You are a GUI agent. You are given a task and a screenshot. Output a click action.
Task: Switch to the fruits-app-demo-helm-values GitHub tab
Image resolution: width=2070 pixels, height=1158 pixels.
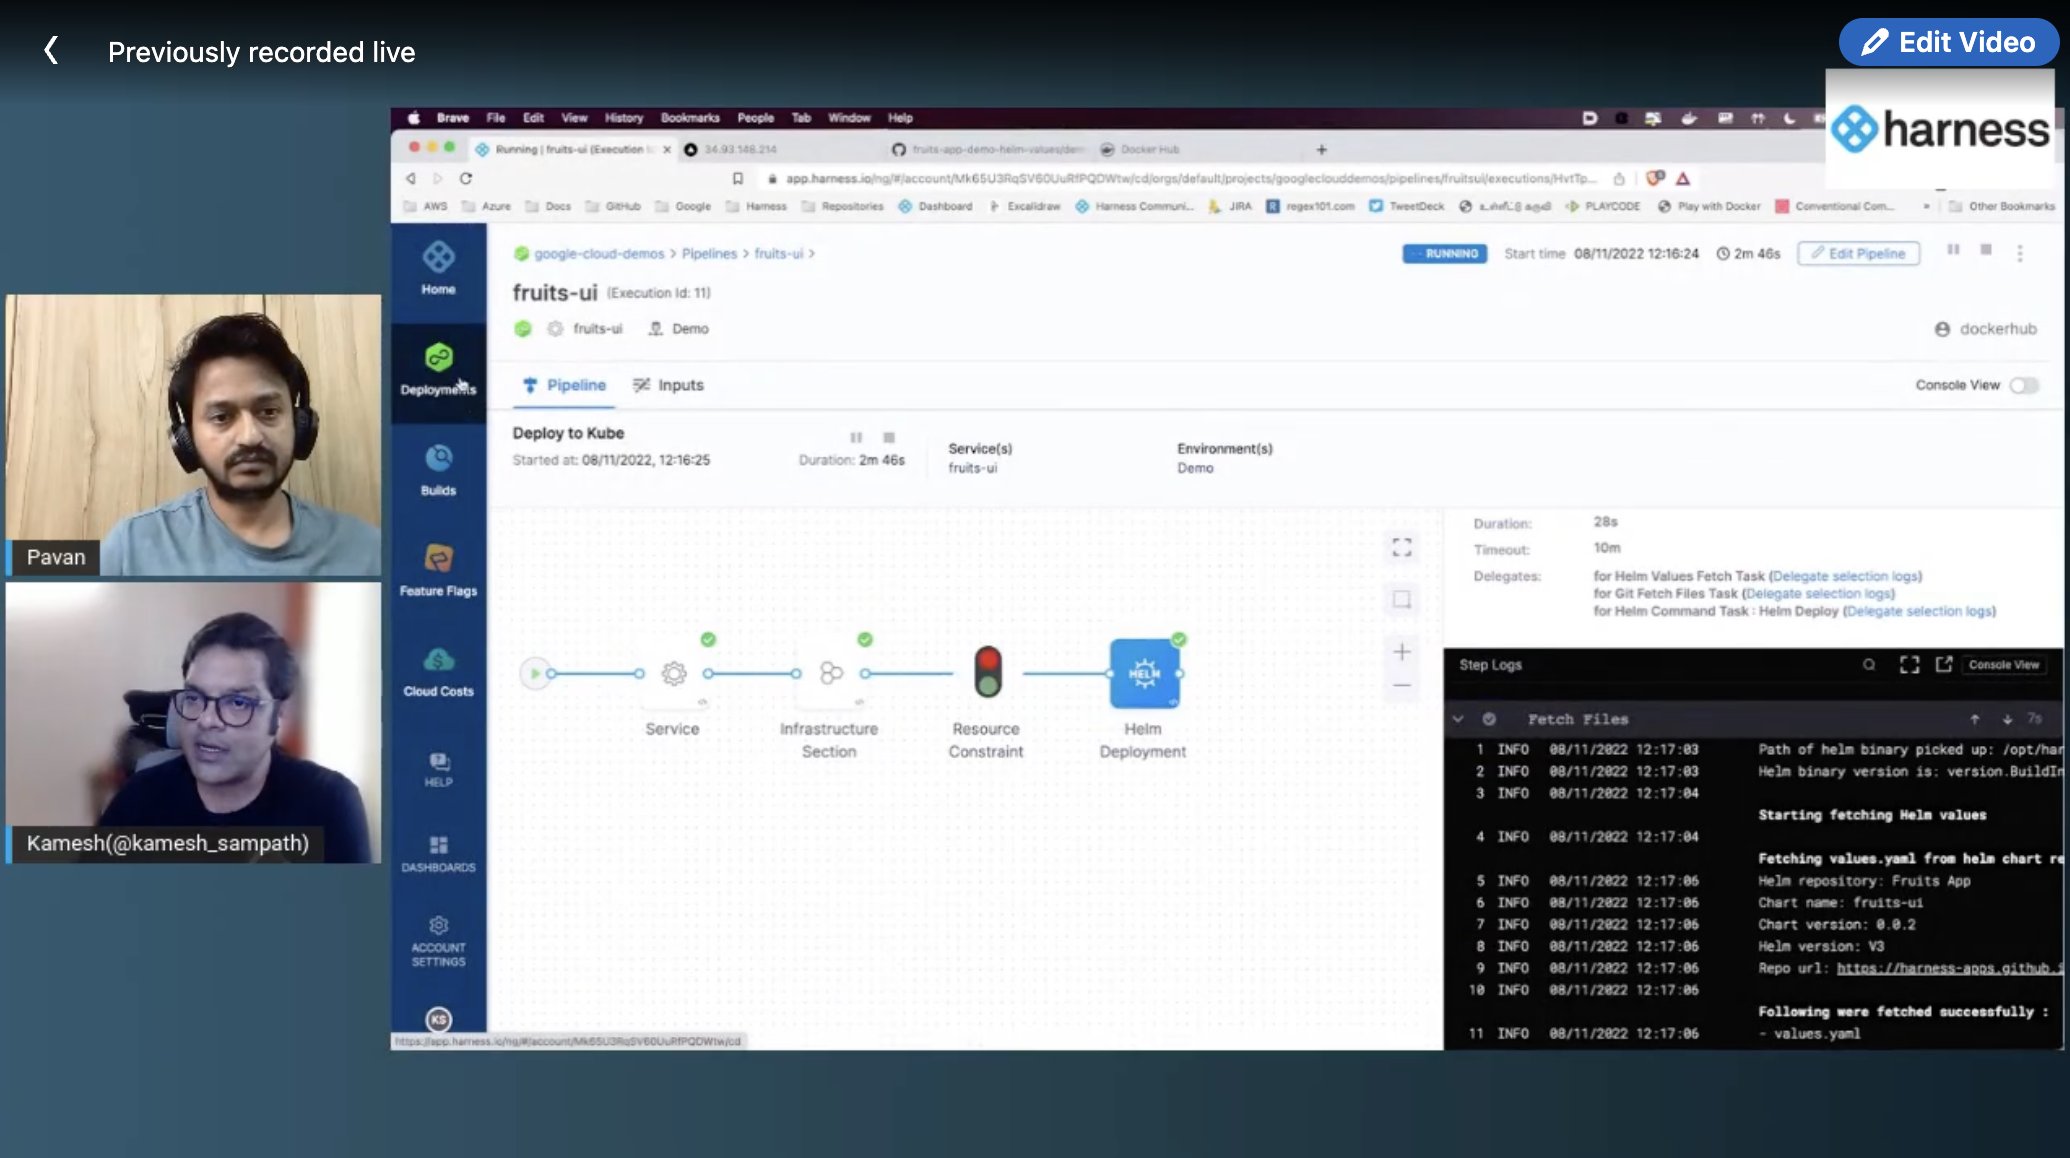pyautogui.click(x=987, y=149)
